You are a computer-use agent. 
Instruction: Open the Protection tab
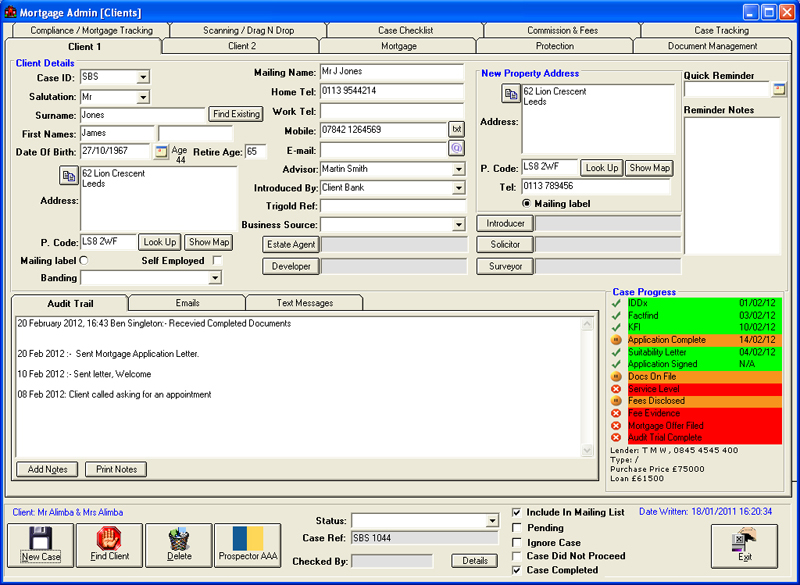click(x=555, y=46)
